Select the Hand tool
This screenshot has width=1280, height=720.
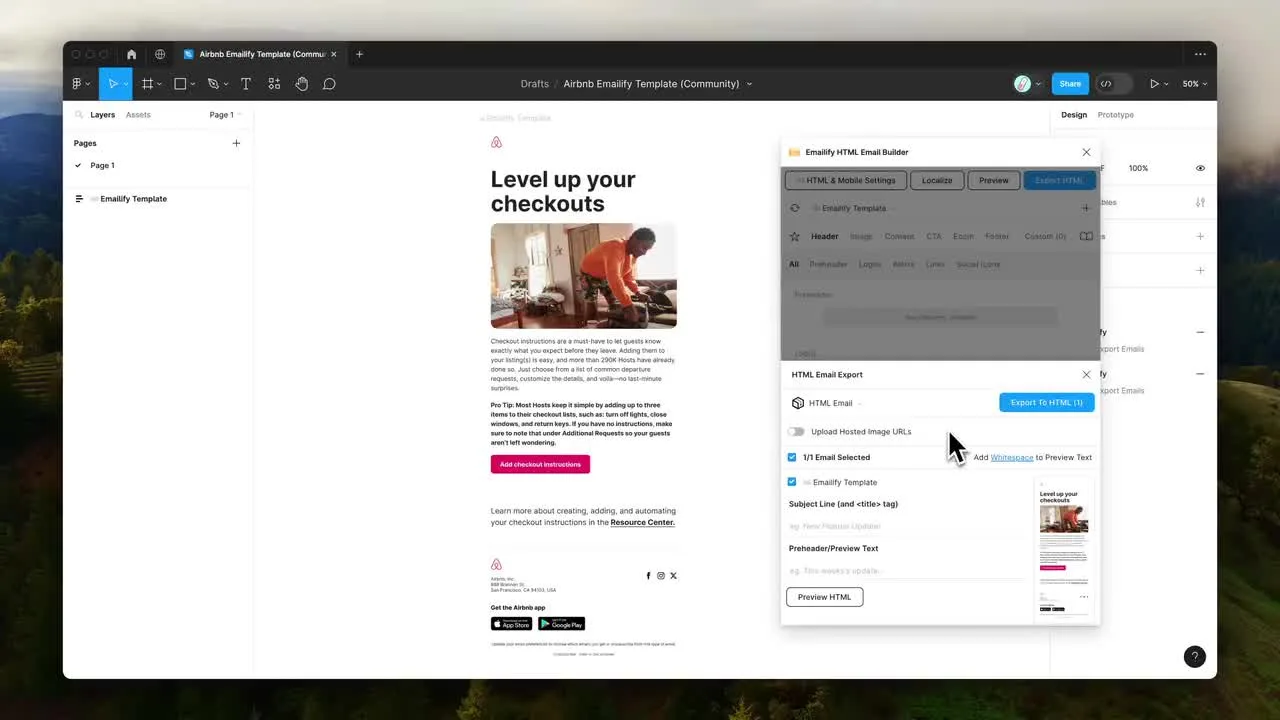pyautogui.click(x=302, y=83)
